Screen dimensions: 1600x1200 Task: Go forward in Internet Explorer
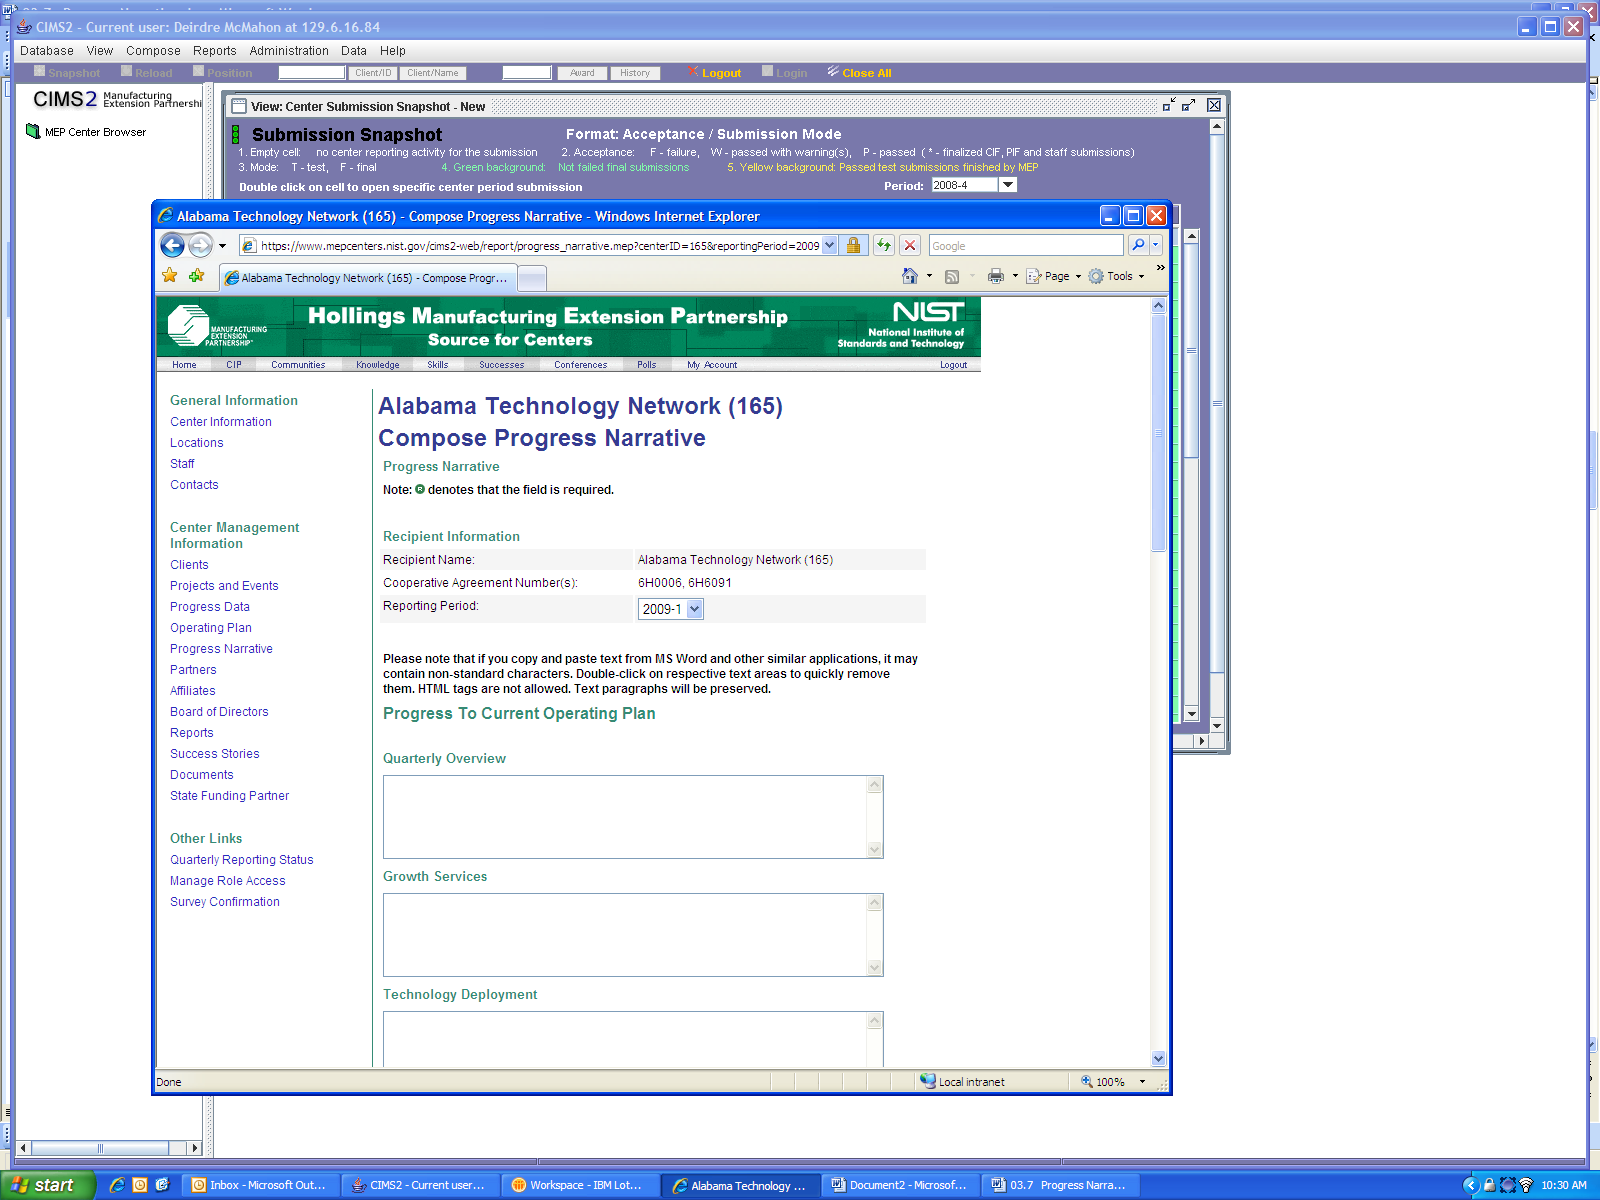click(x=200, y=245)
